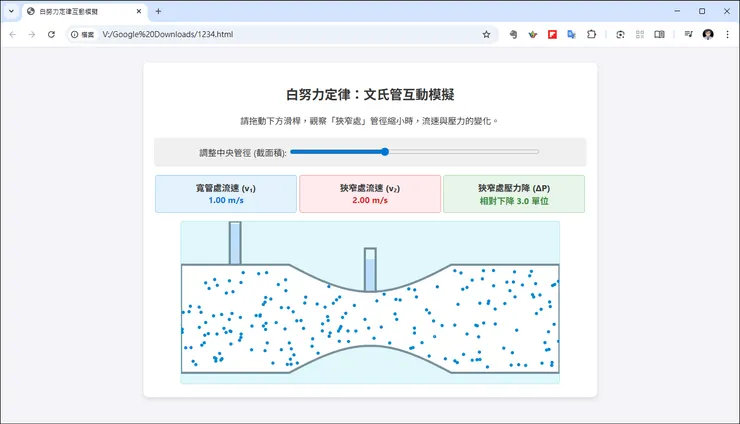Click the text '相對下降 3.0 單位'
The image size is (740, 424).
pyautogui.click(x=514, y=201)
